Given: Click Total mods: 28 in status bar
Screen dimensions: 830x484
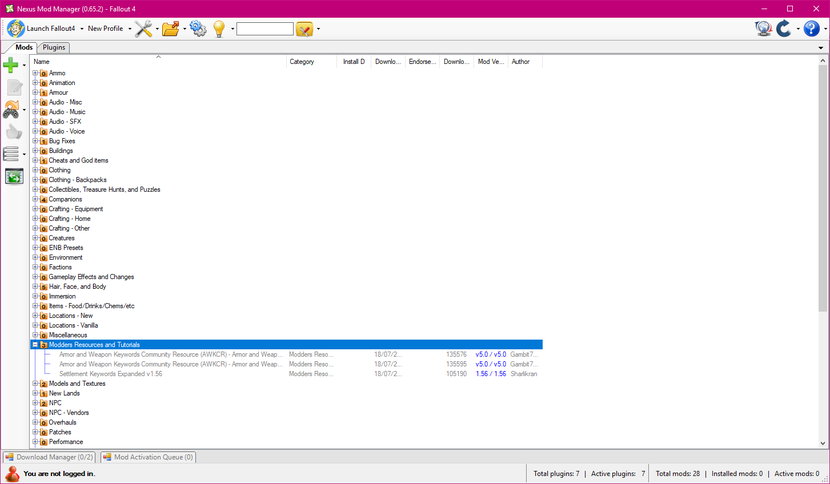Looking at the screenshot, I should tap(678, 473).
